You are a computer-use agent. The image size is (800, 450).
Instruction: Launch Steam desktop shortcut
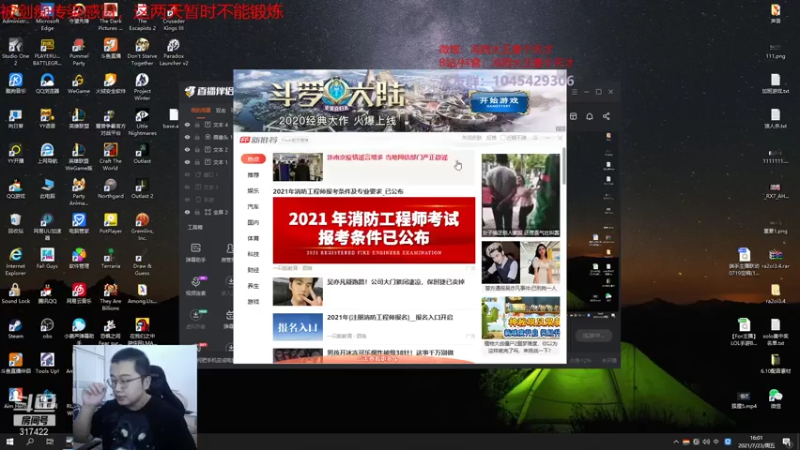coord(15,329)
